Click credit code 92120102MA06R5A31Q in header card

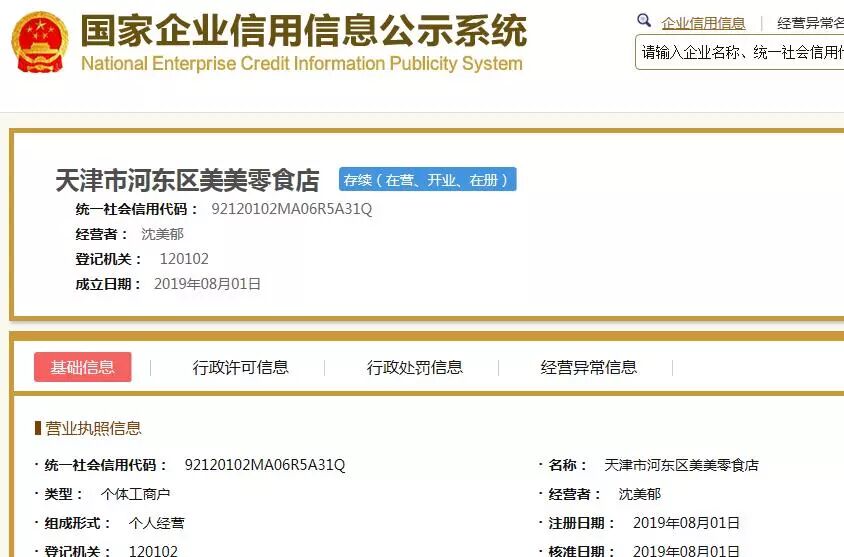pos(292,209)
